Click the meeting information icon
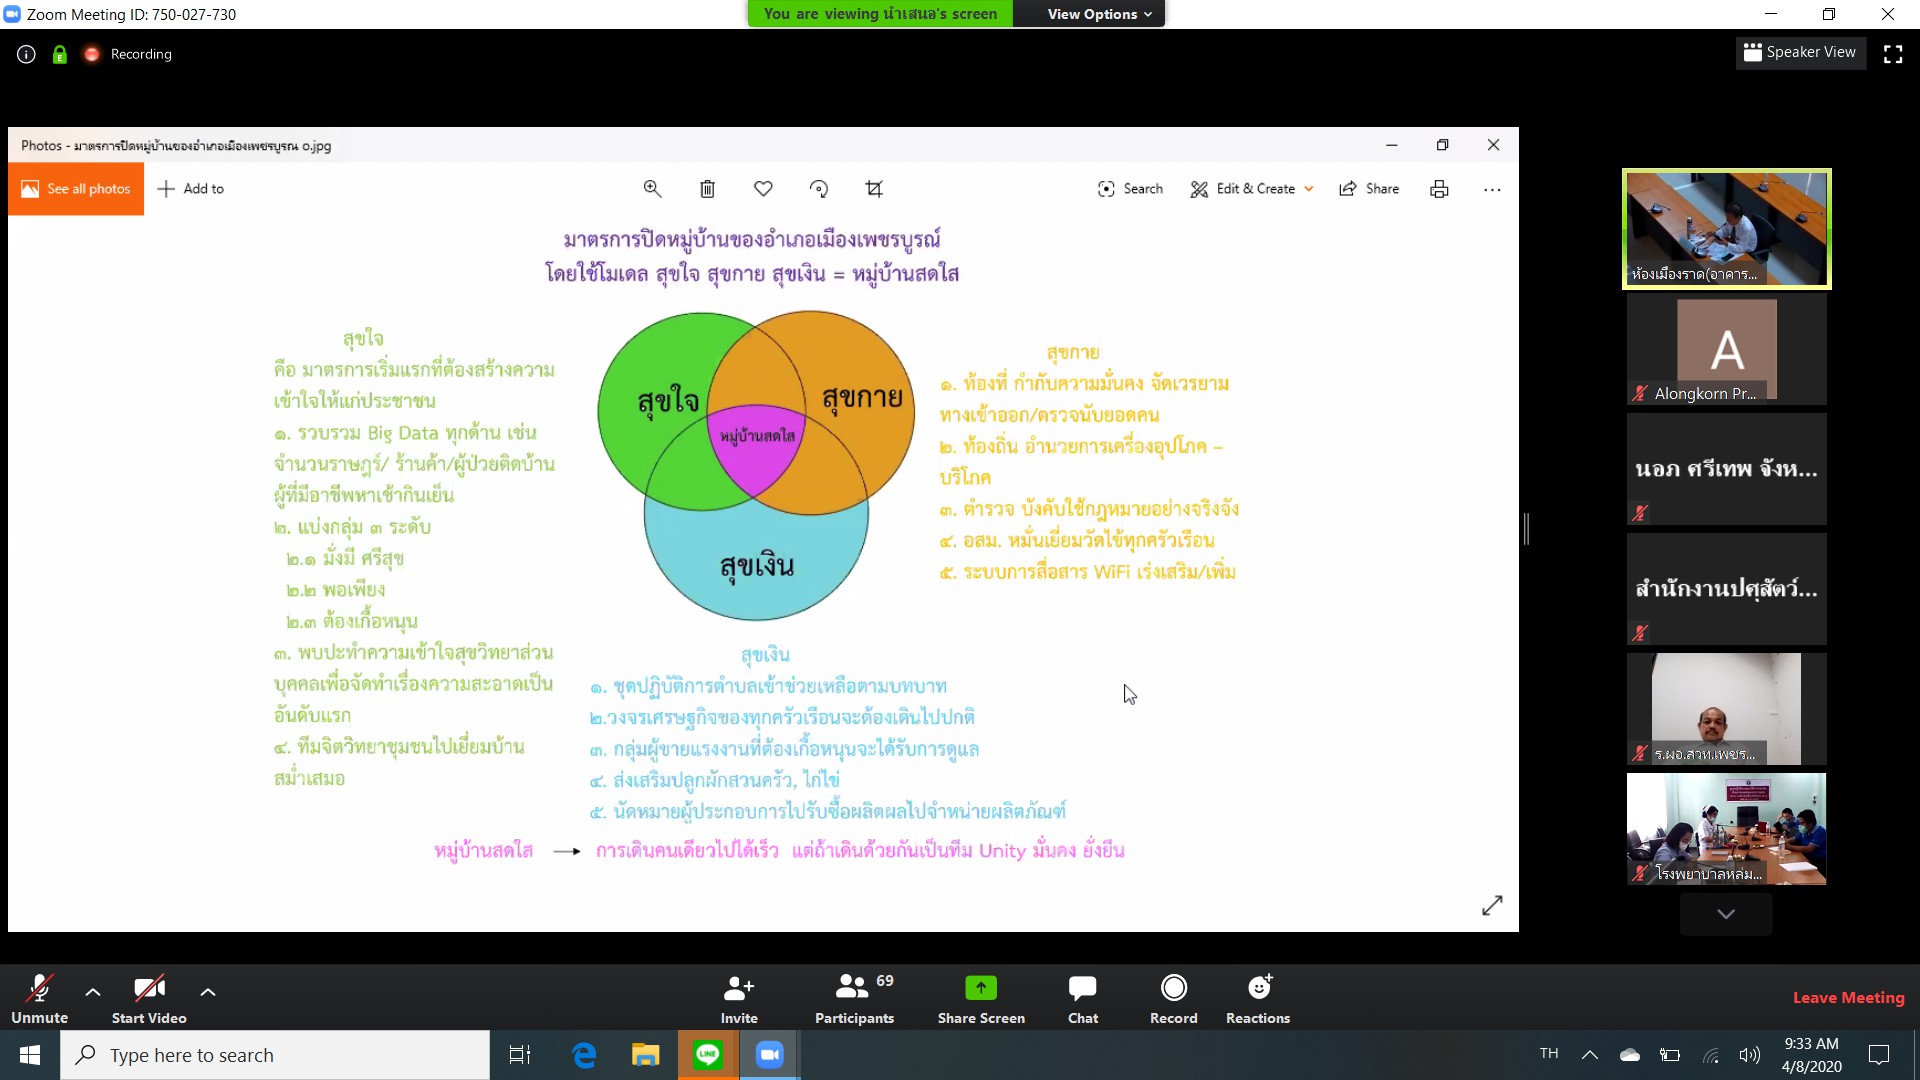 [26, 54]
